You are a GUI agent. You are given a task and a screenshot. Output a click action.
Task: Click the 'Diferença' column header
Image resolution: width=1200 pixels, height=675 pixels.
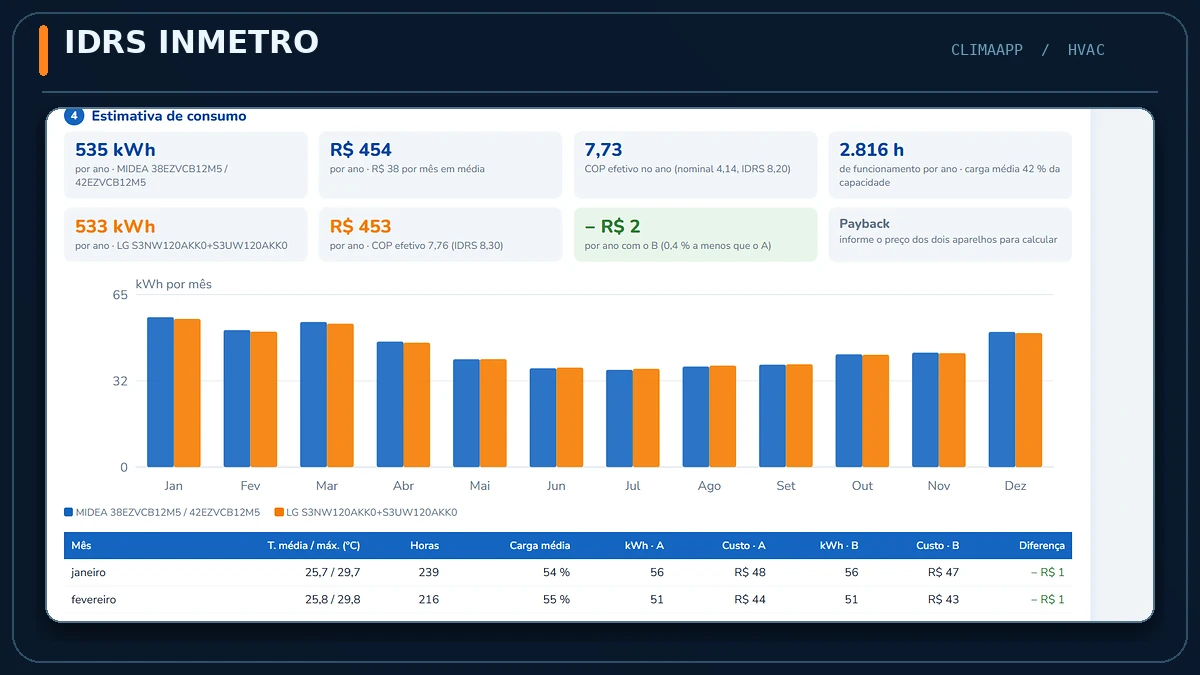click(1042, 546)
